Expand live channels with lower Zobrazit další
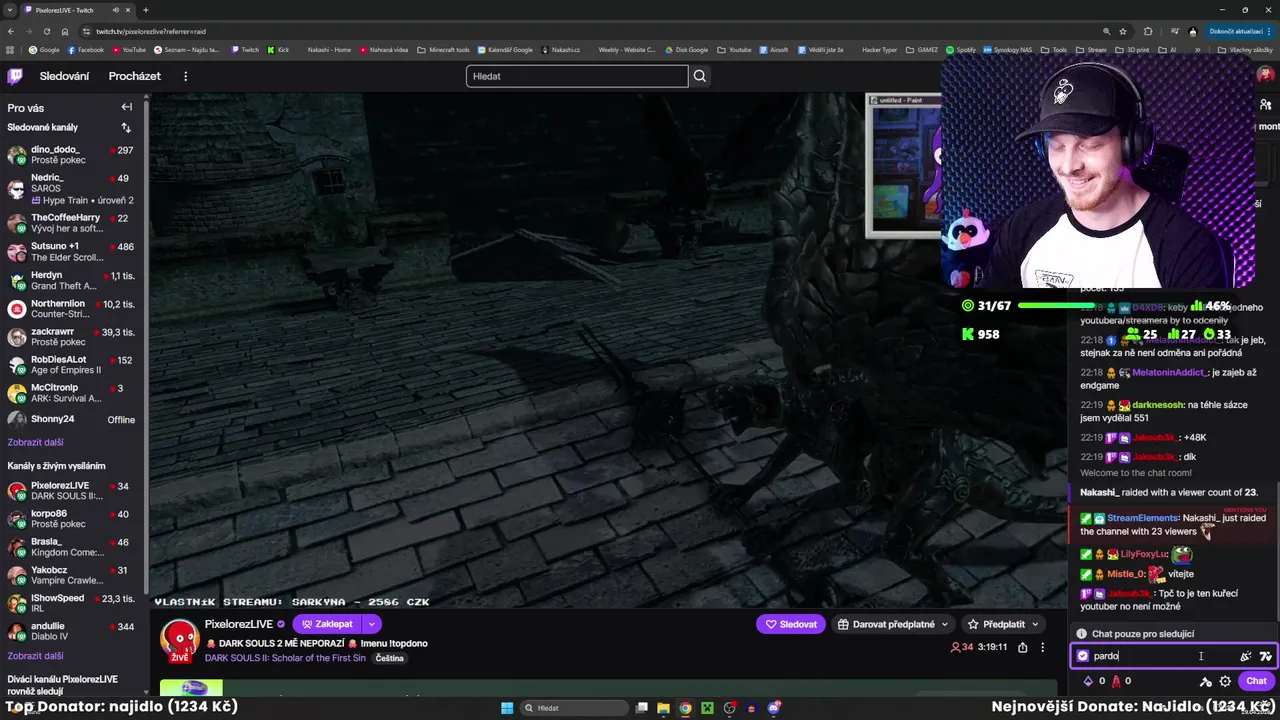The height and width of the screenshot is (720, 1280). (35, 656)
